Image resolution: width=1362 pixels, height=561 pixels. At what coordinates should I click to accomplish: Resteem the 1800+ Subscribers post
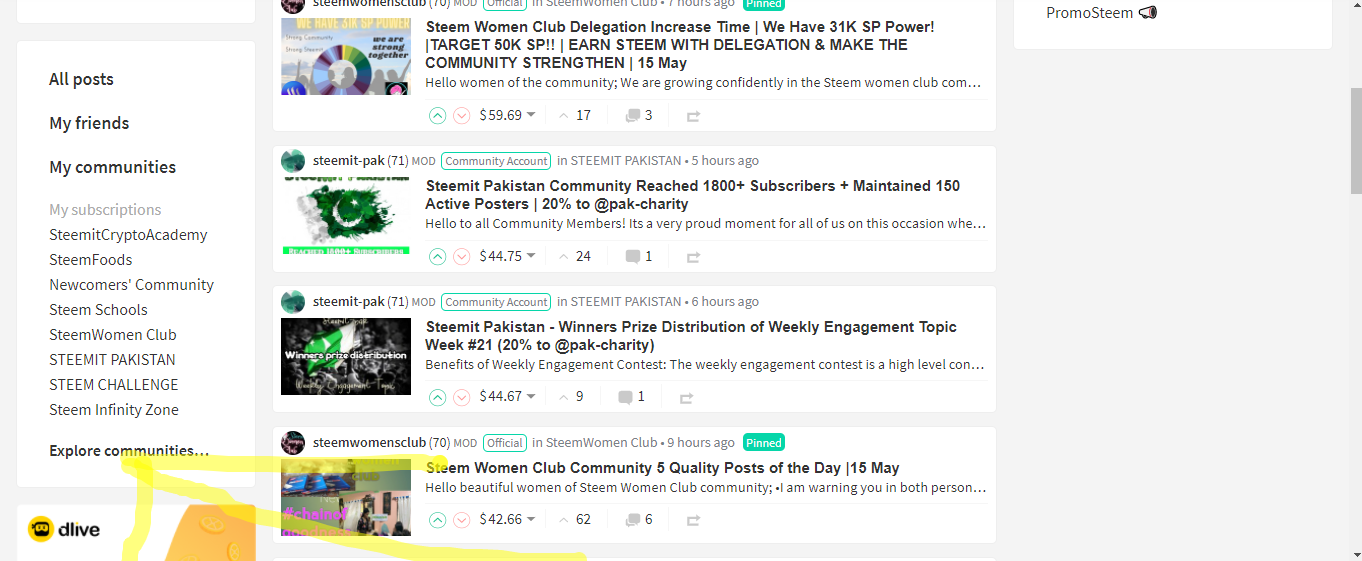point(693,257)
